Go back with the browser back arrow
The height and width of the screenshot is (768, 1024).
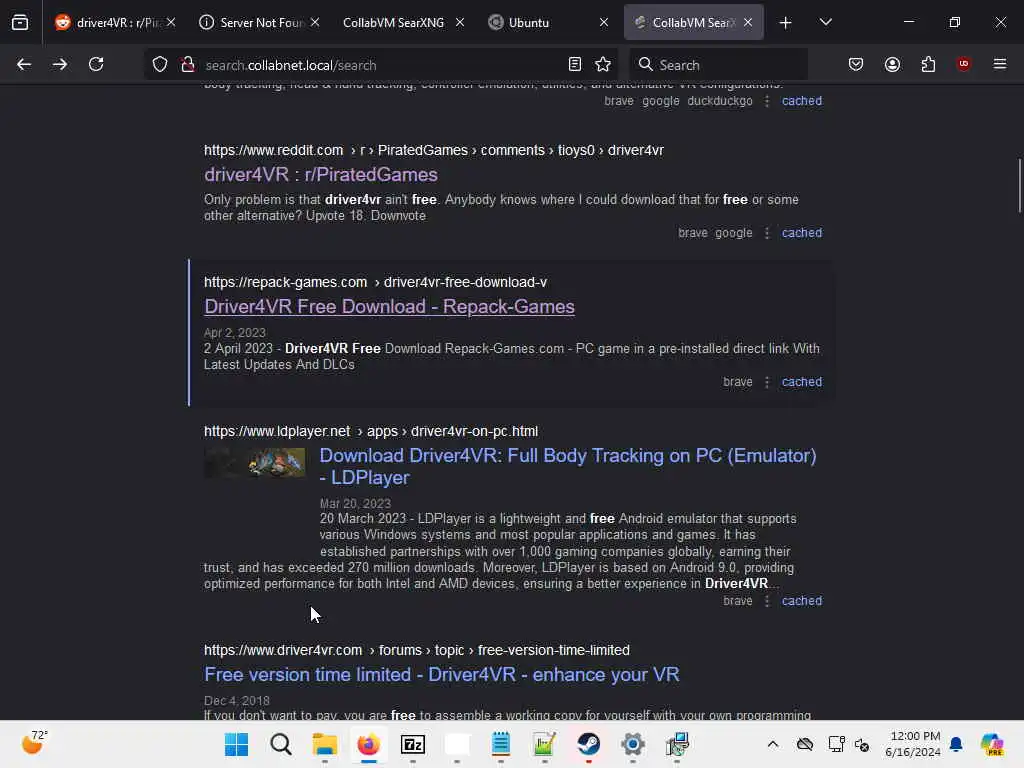24,65
